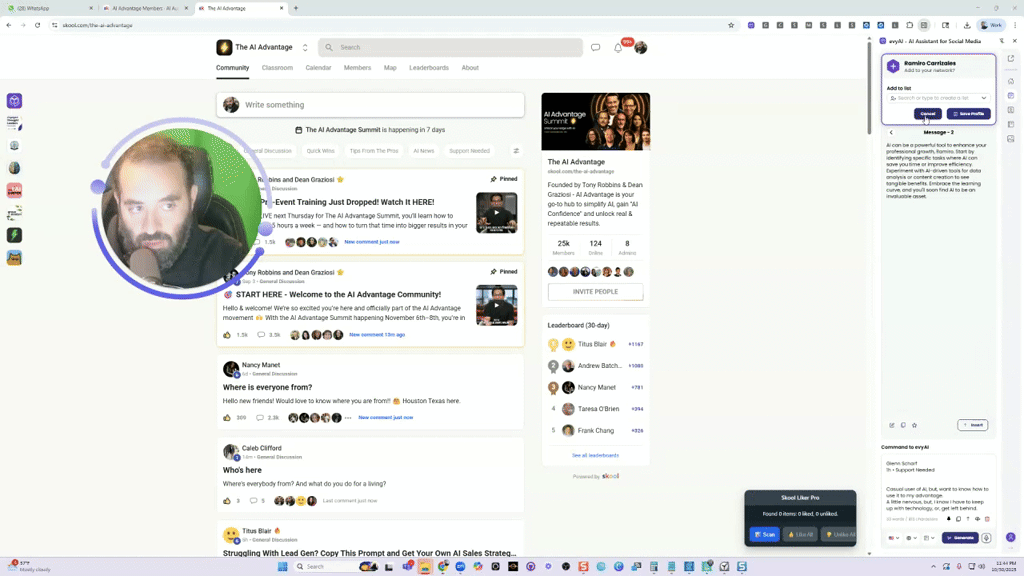
Task: Like the START HERE welcome post
Action: (x=227, y=334)
